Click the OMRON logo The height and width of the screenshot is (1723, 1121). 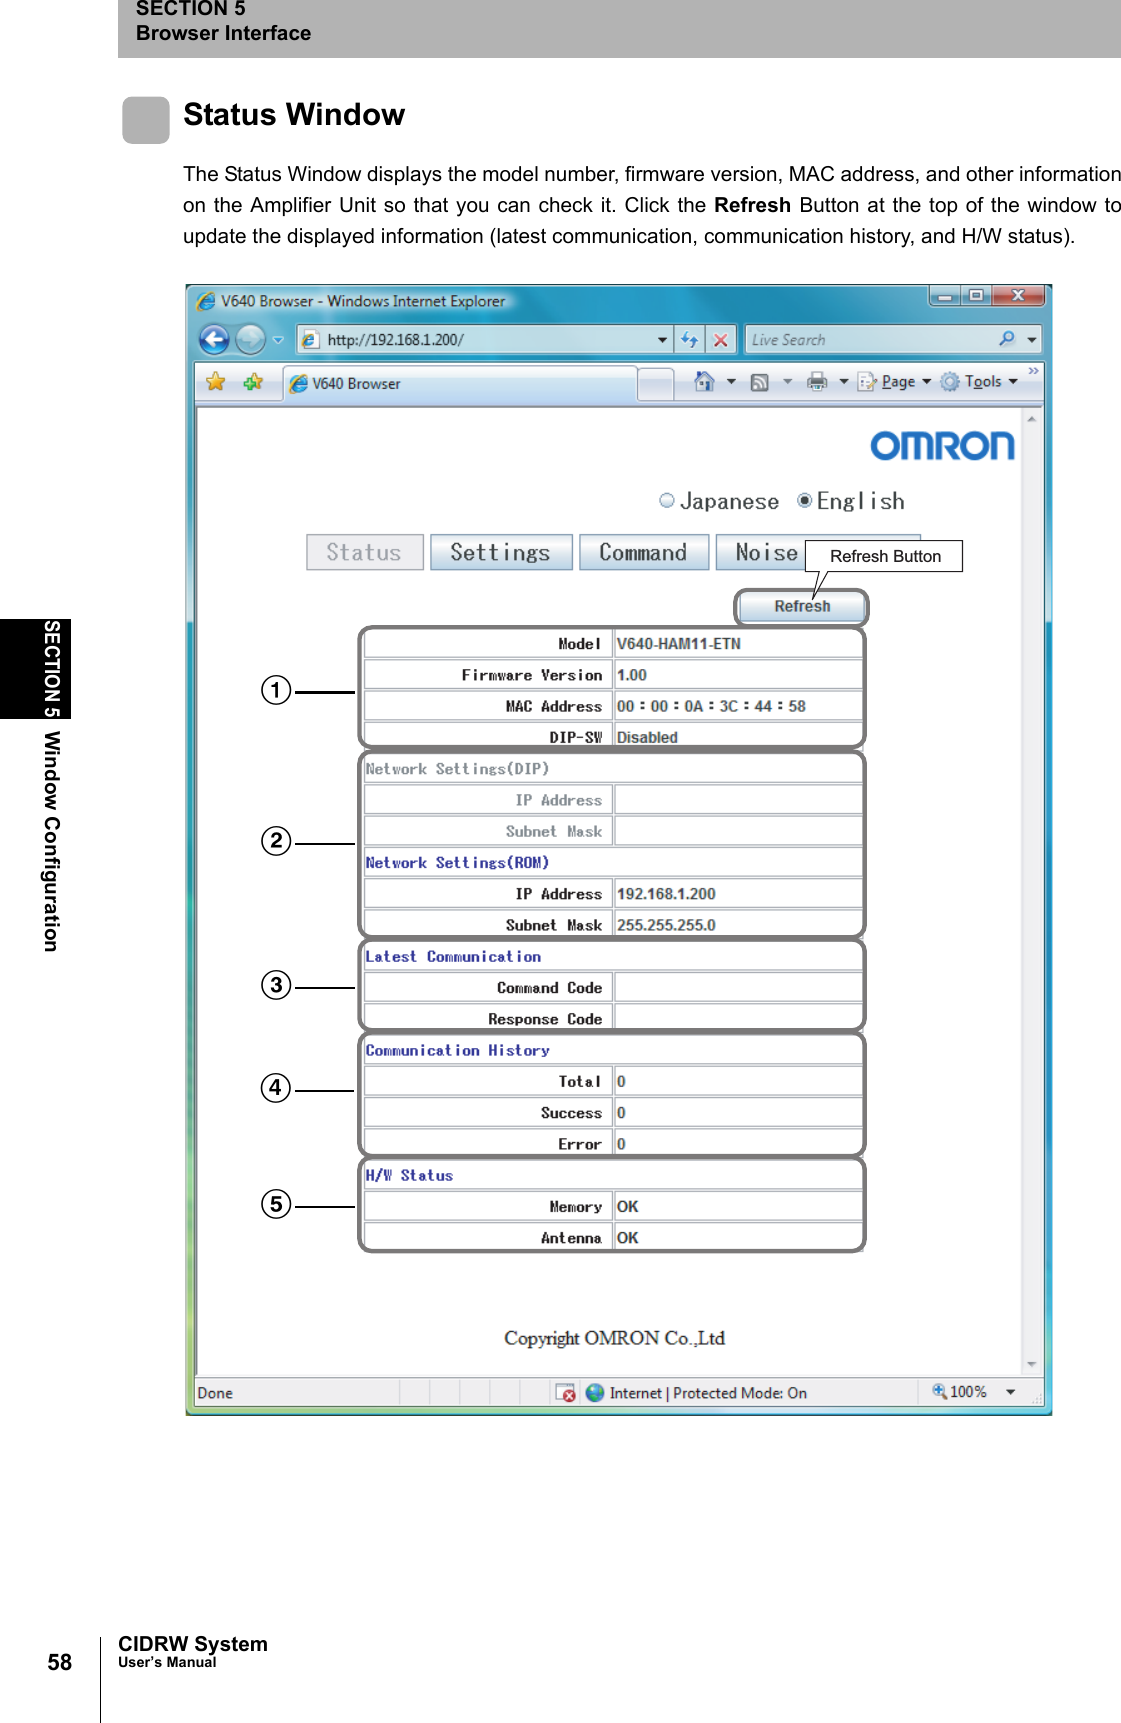[x=942, y=446]
